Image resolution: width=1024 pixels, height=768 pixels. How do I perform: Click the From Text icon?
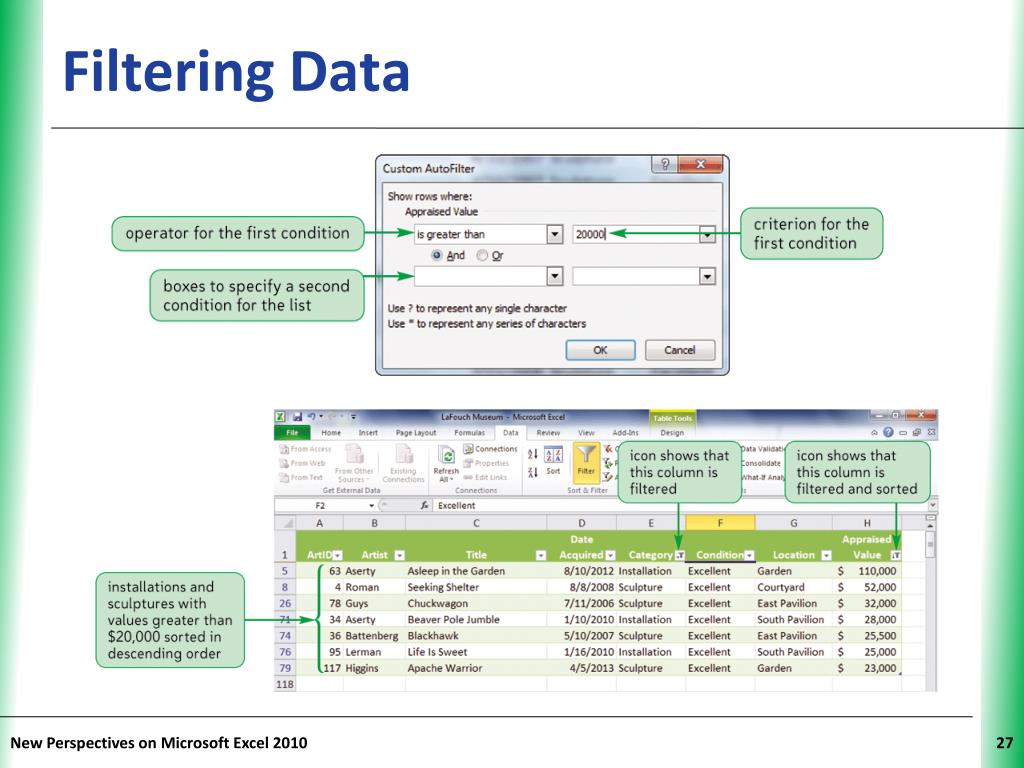(284, 477)
